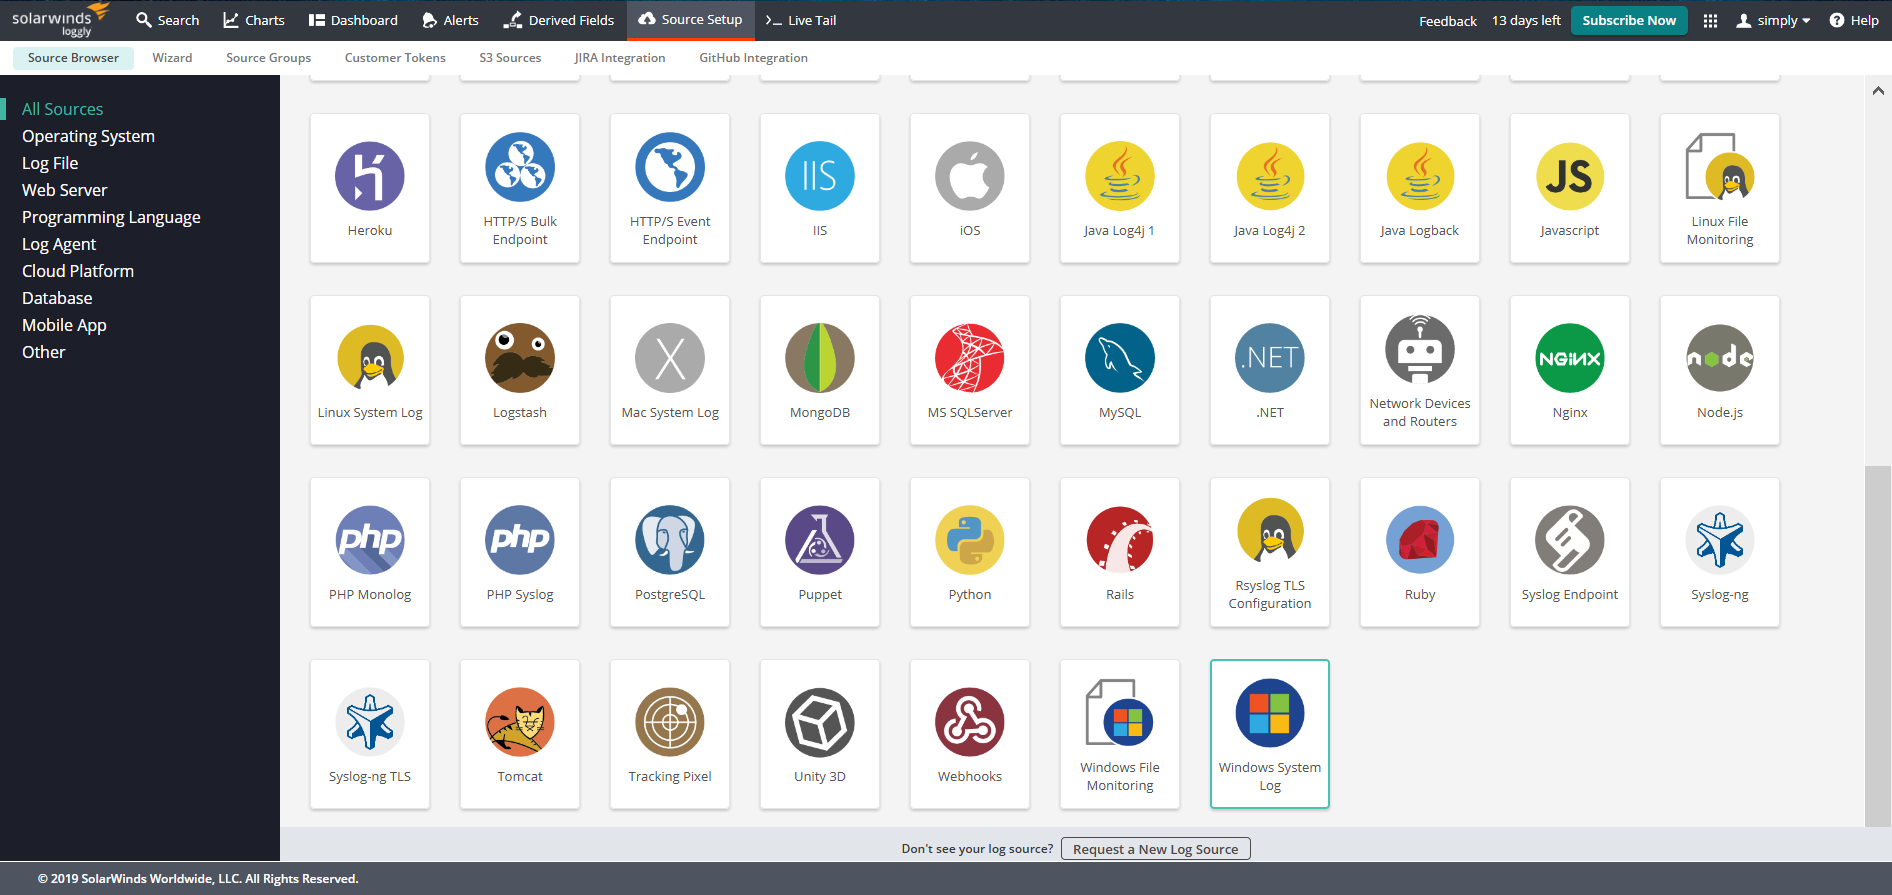The image size is (1892, 895).
Task: Click Request a New Log Source button
Action: coord(1155,849)
